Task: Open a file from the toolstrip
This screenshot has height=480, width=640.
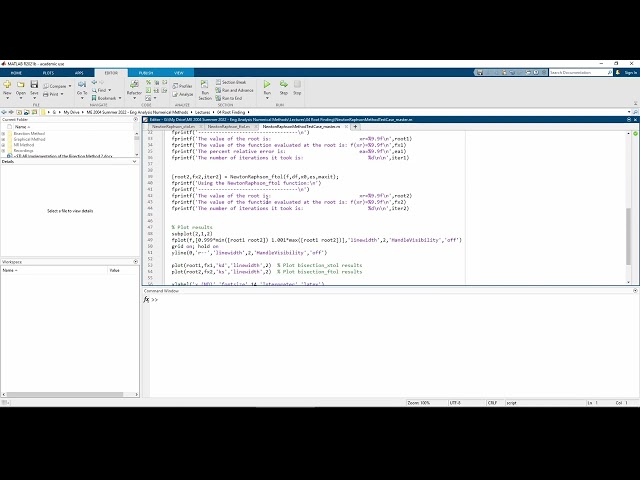Action: [x=20, y=87]
